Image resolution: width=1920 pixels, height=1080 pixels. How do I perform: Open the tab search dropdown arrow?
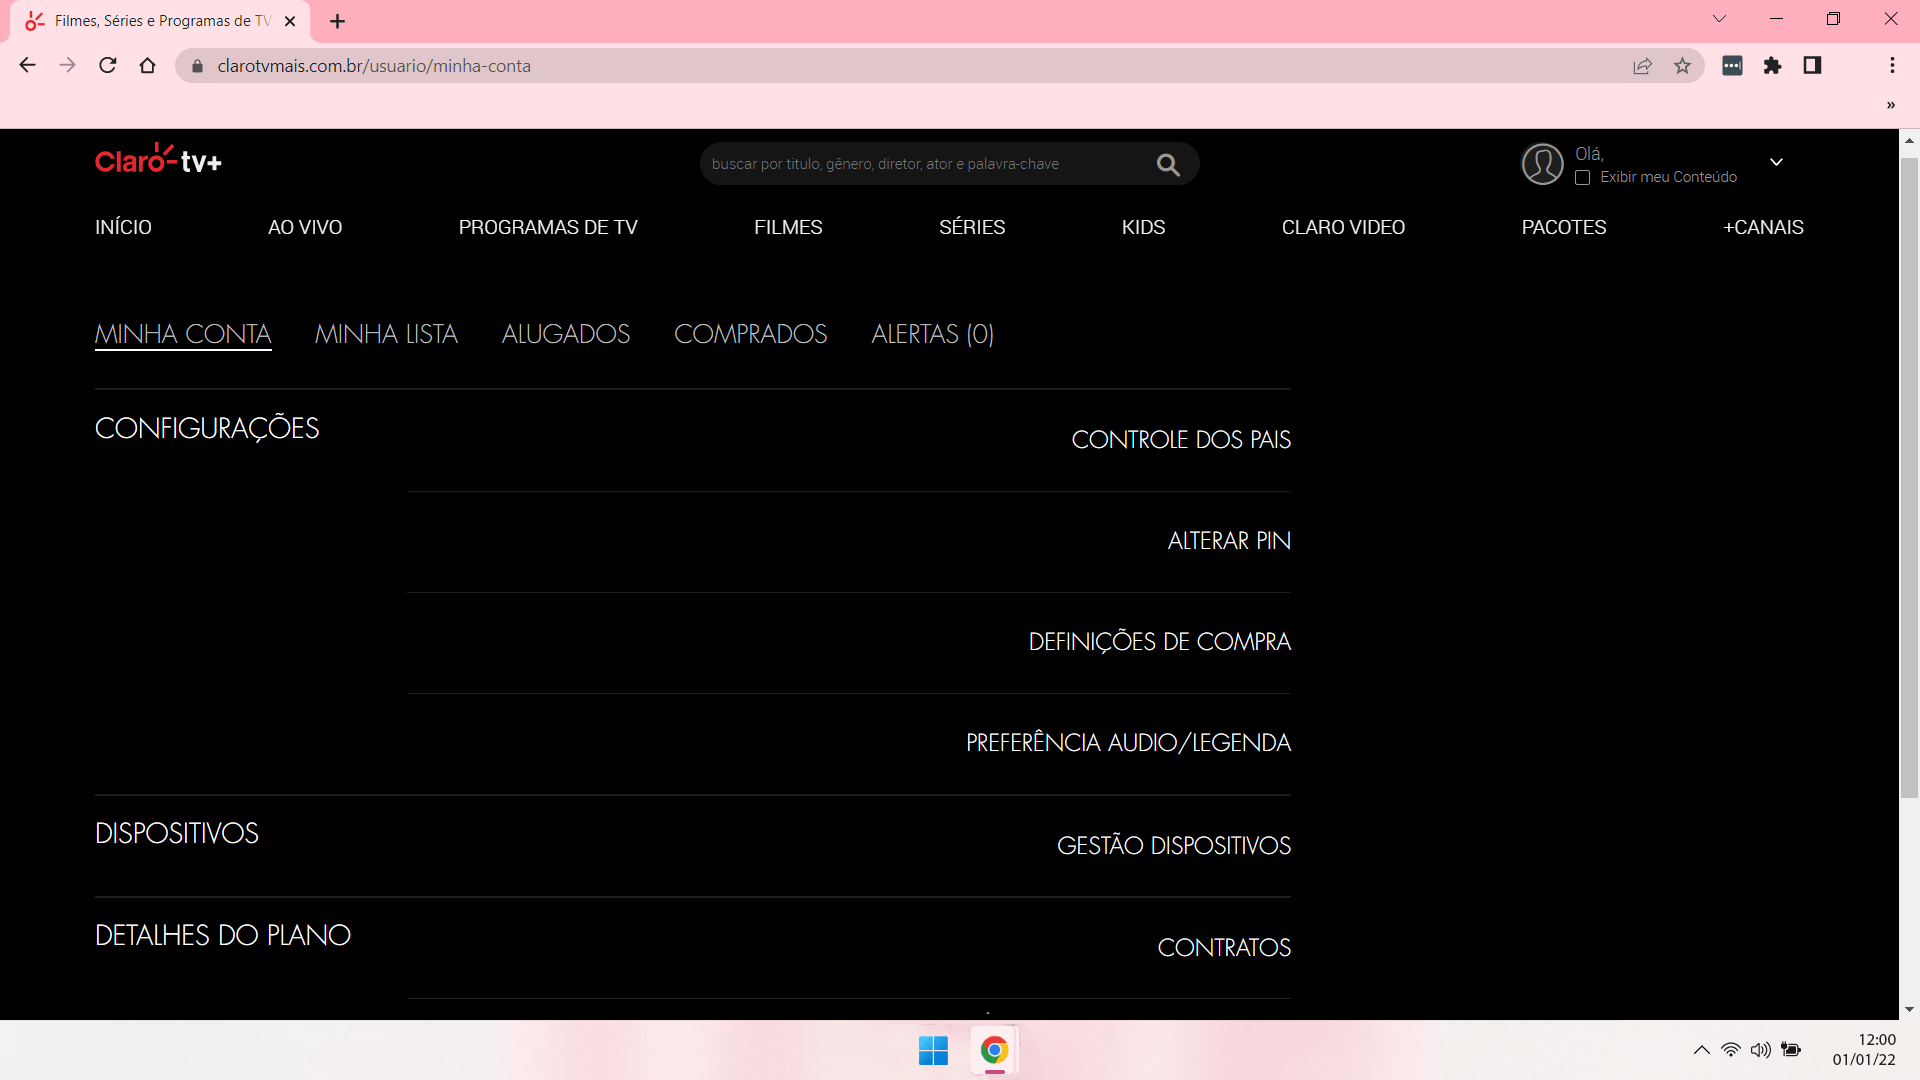click(x=1719, y=19)
